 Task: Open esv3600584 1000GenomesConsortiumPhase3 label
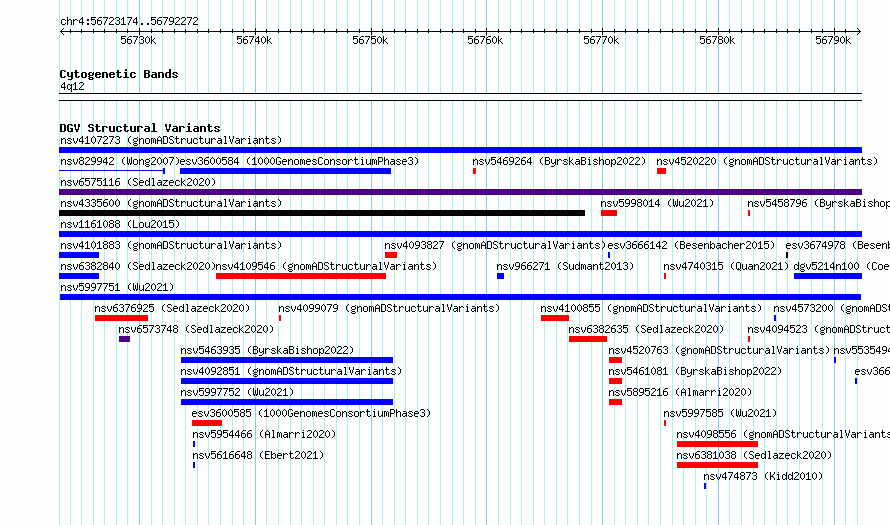point(299,161)
